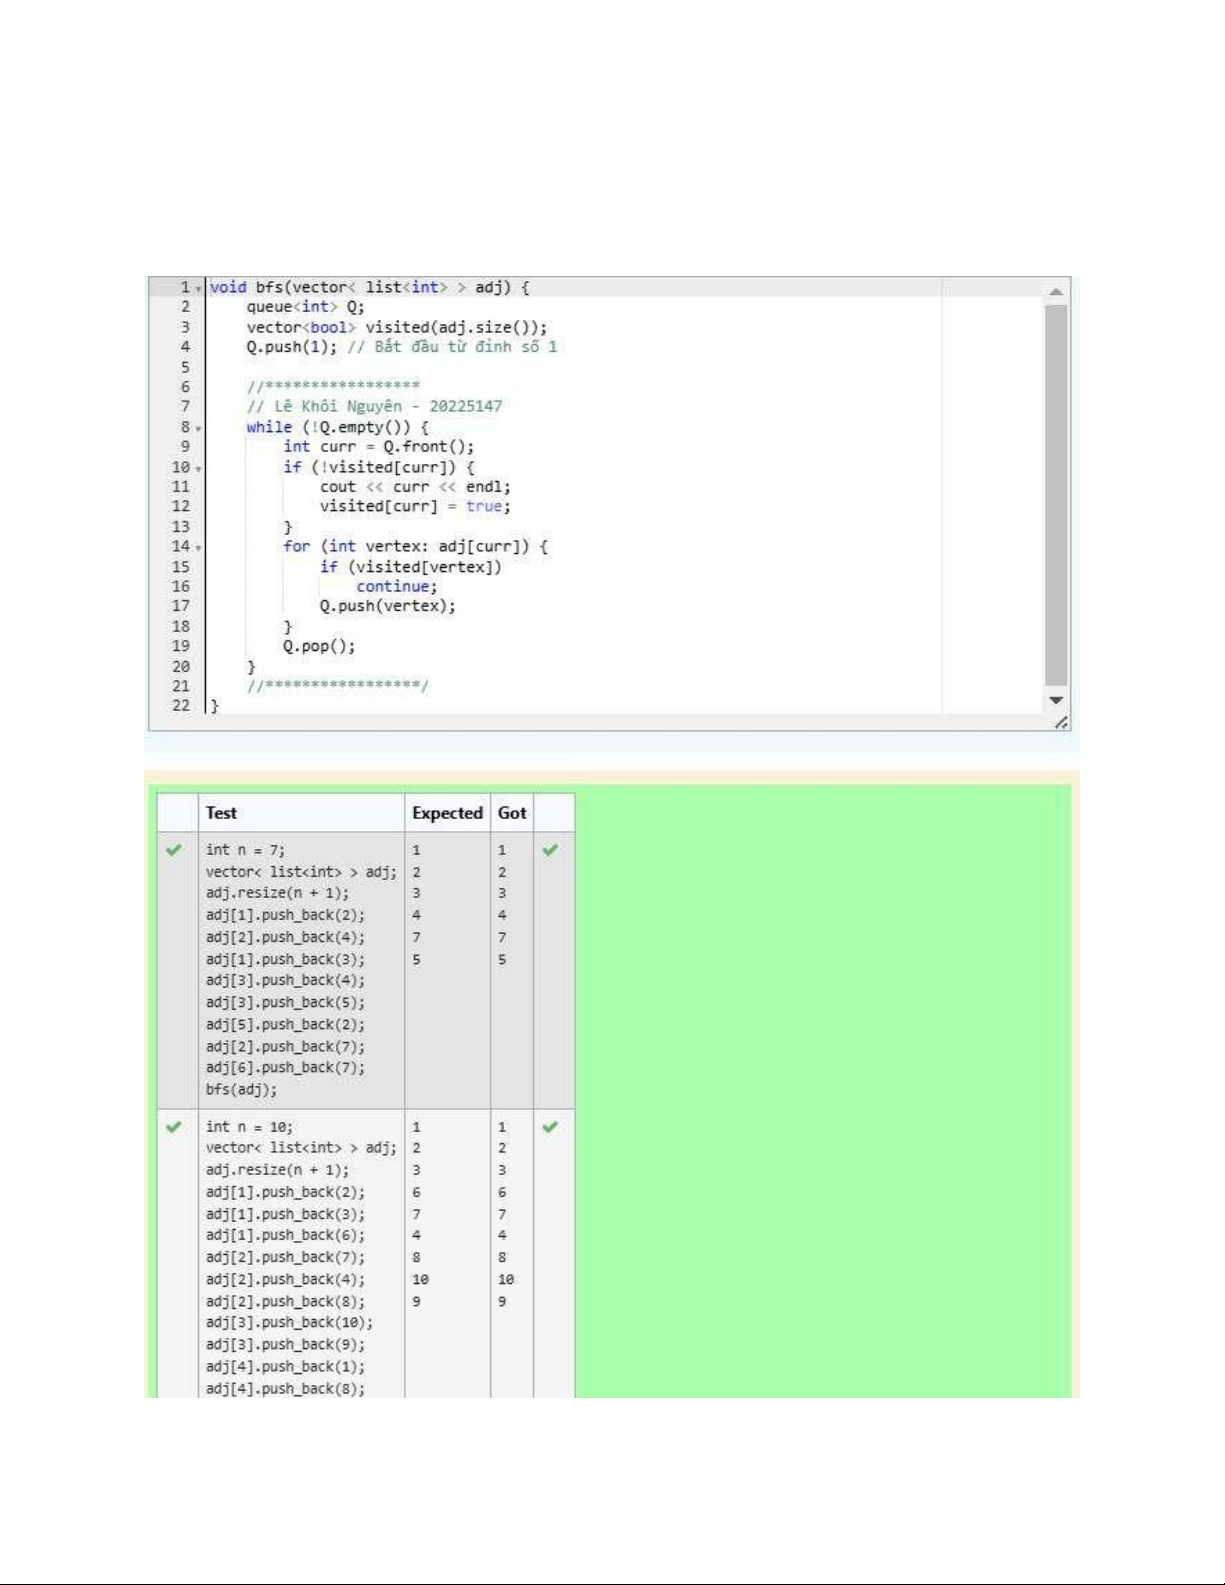The height and width of the screenshot is (1585, 1225).
Task: Click the Got column header
Action: pos(512,813)
